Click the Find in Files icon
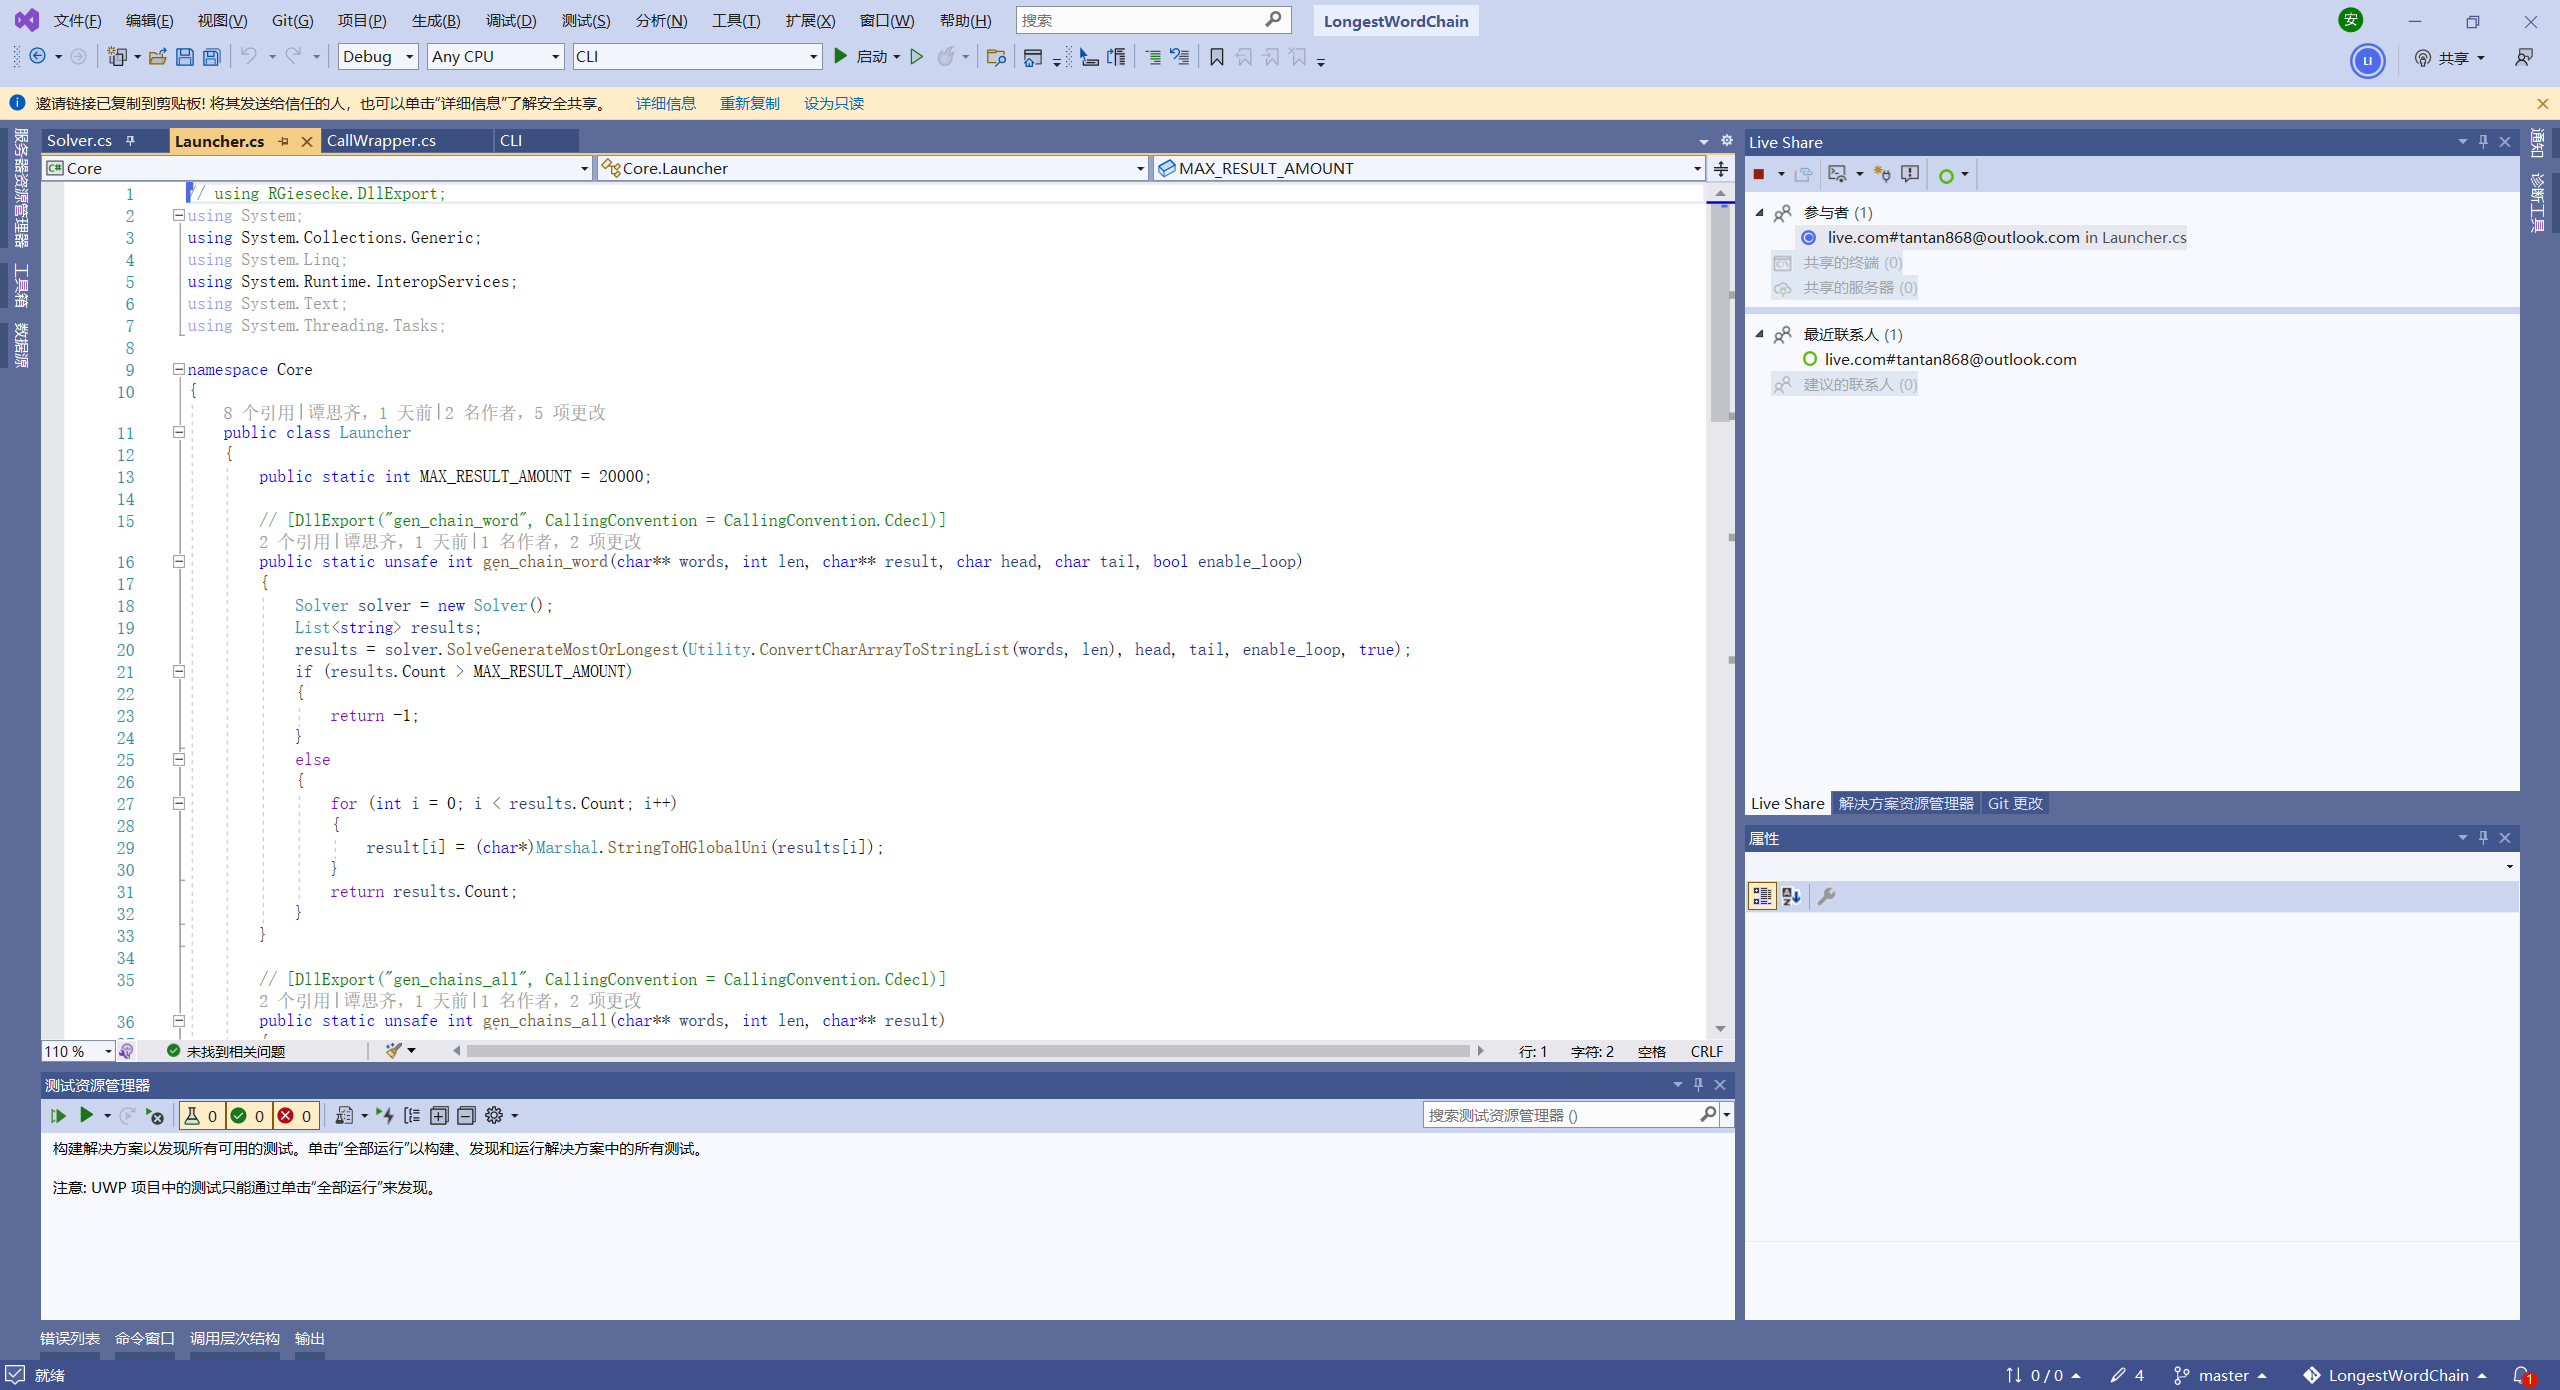2560x1390 pixels. pos(996,57)
